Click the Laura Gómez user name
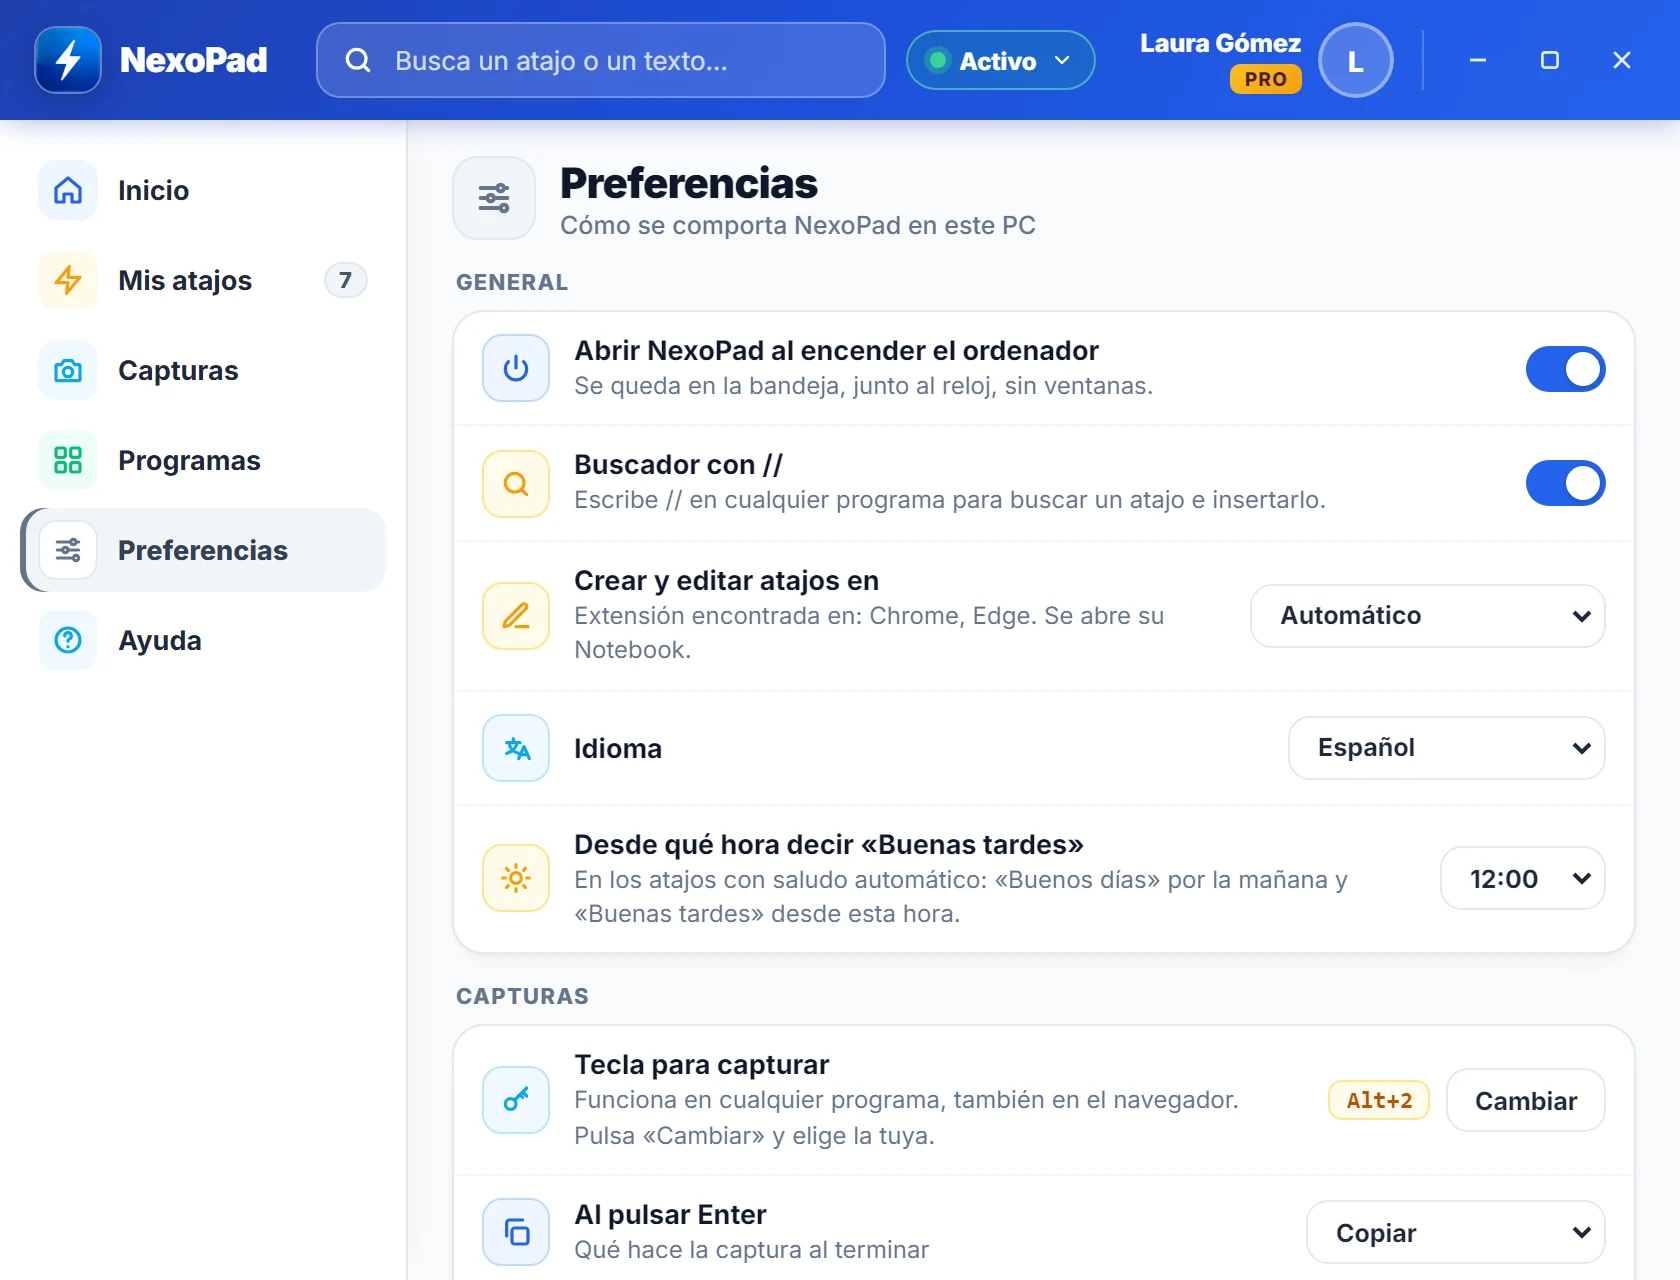 click(x=1220, y=43)
